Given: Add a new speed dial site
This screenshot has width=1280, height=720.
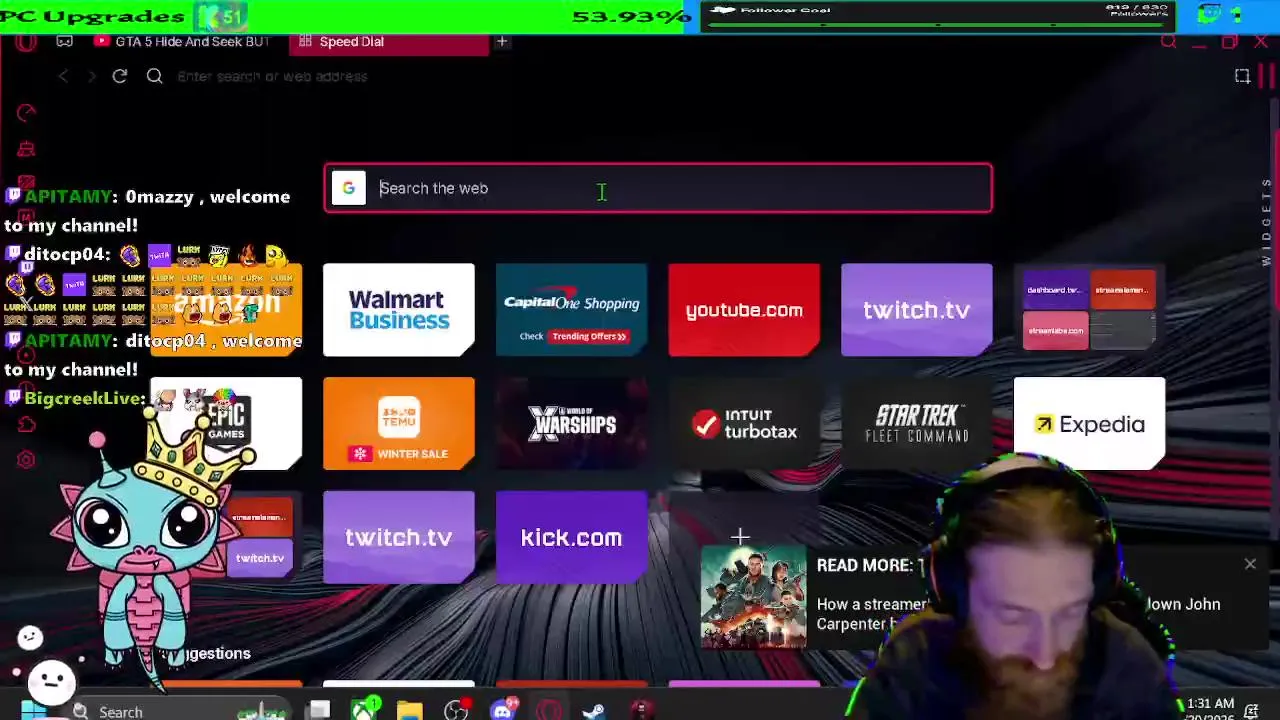Looking at the screenshot, I should click(740, 537).
